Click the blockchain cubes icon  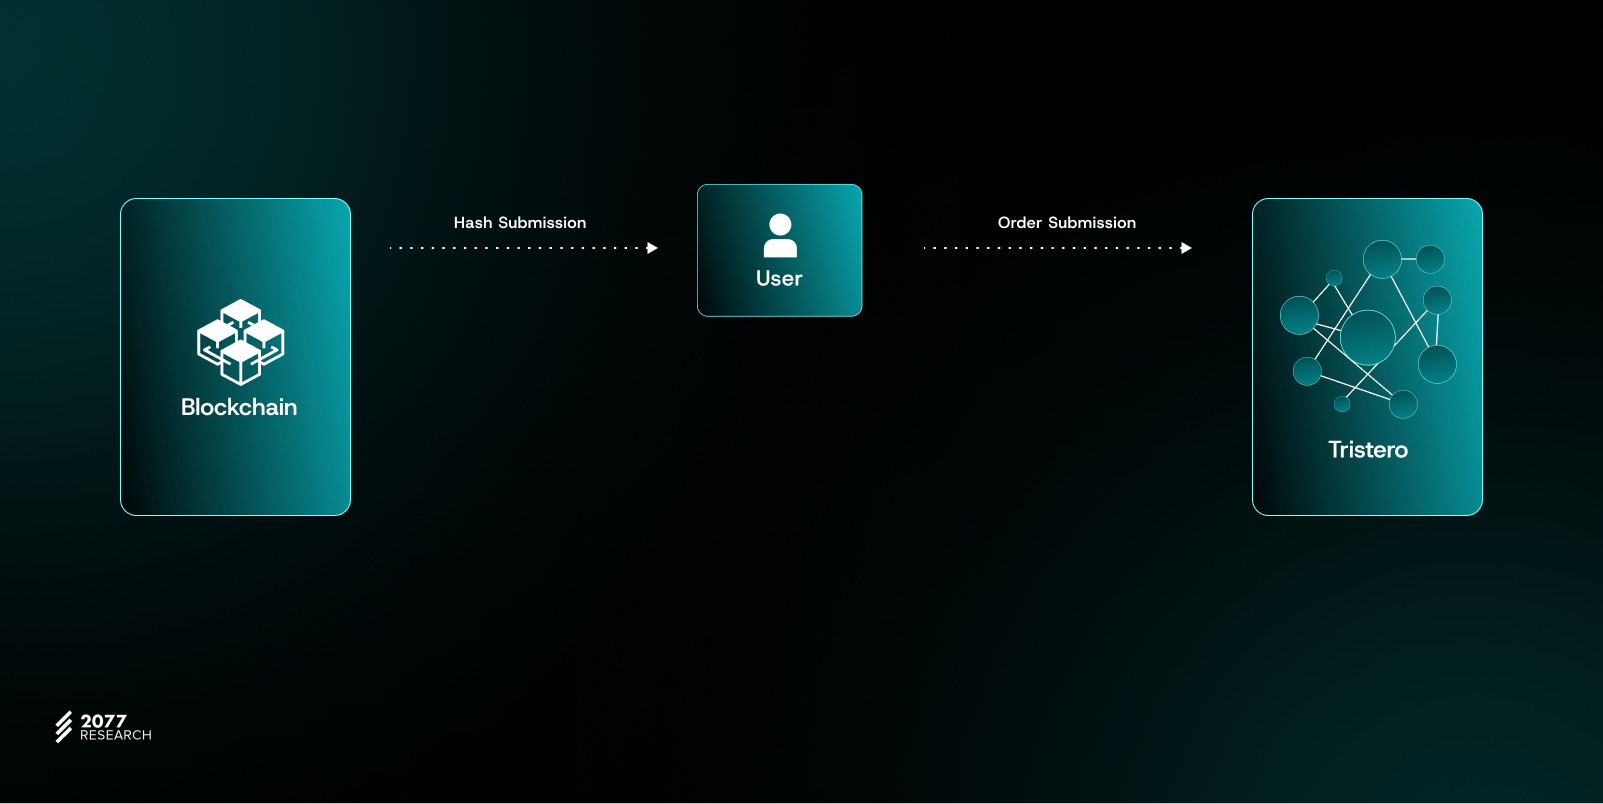(240, 342)
